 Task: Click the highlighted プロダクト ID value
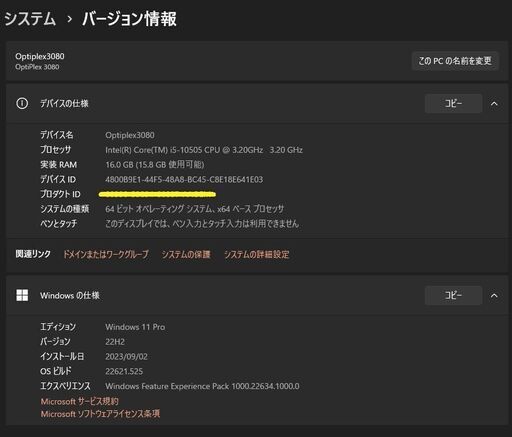coord(157,194)
